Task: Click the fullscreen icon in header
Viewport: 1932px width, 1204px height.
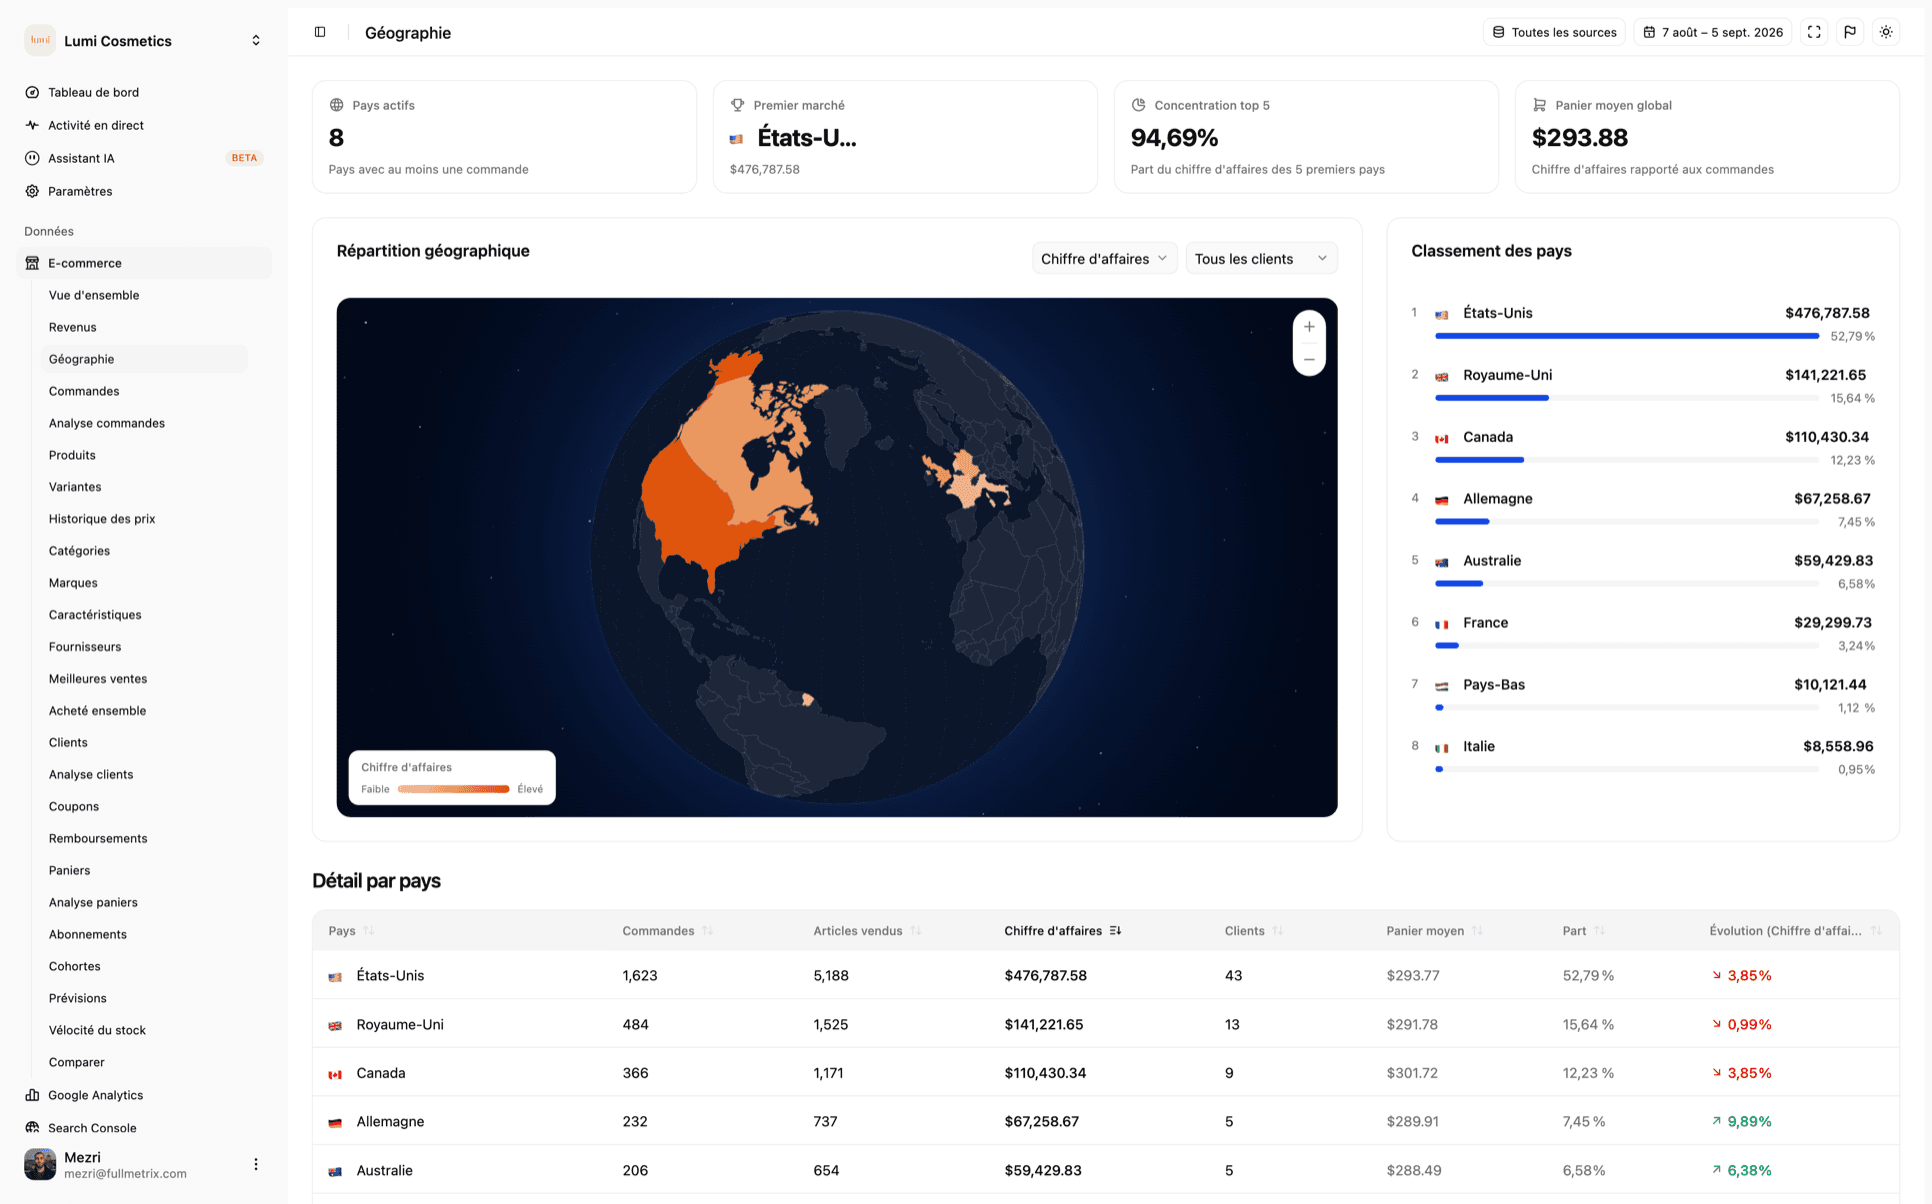Action: (1814, 32)
